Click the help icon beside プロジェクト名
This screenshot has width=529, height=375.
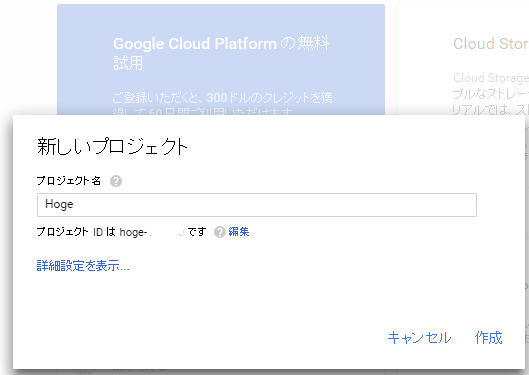(x=116, y=181)
